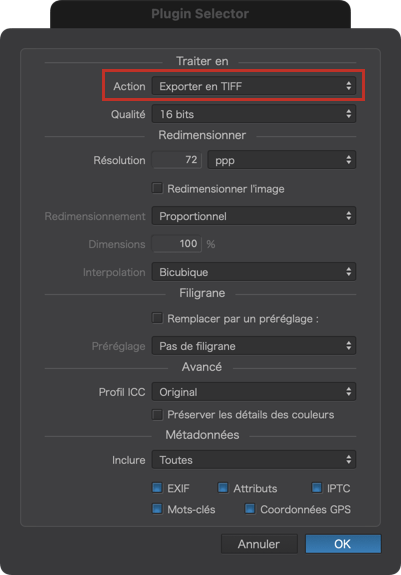Screen dimensions: 401x575
Task: Enable the Redimensionner l'image checkbox
Action: click(157, 188)
